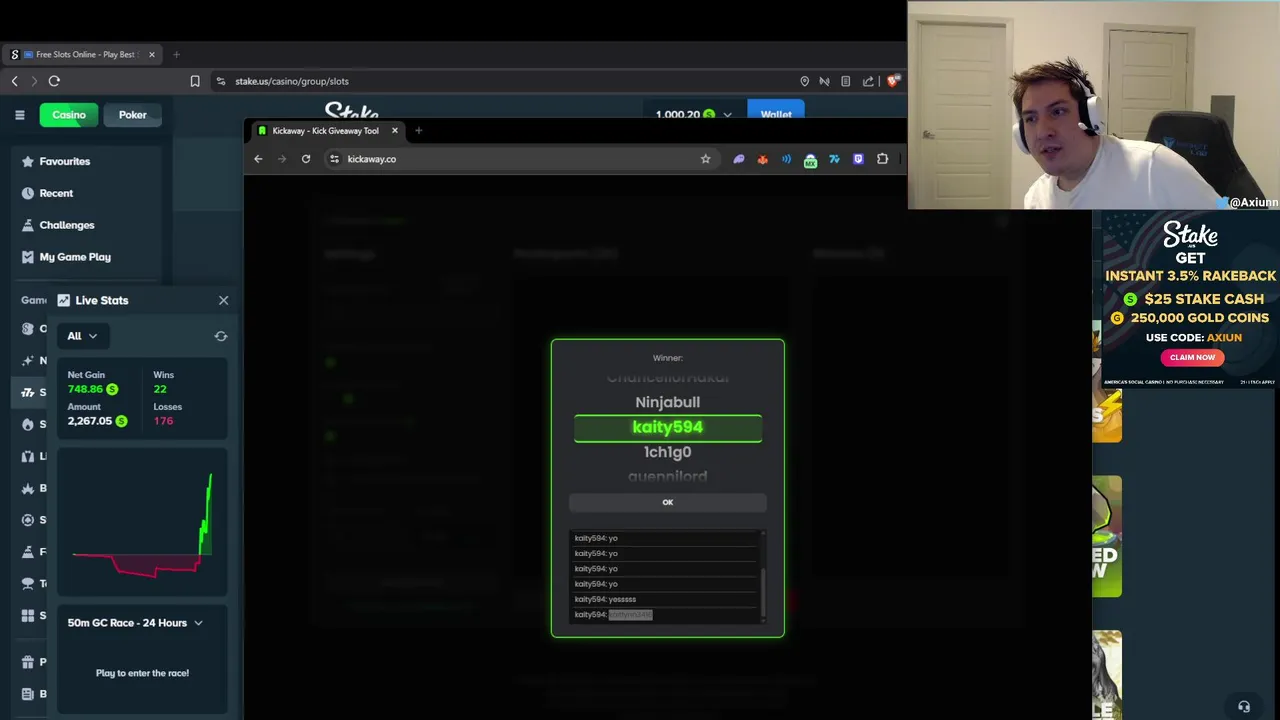Click the Wins count 22

pos(160,389)
